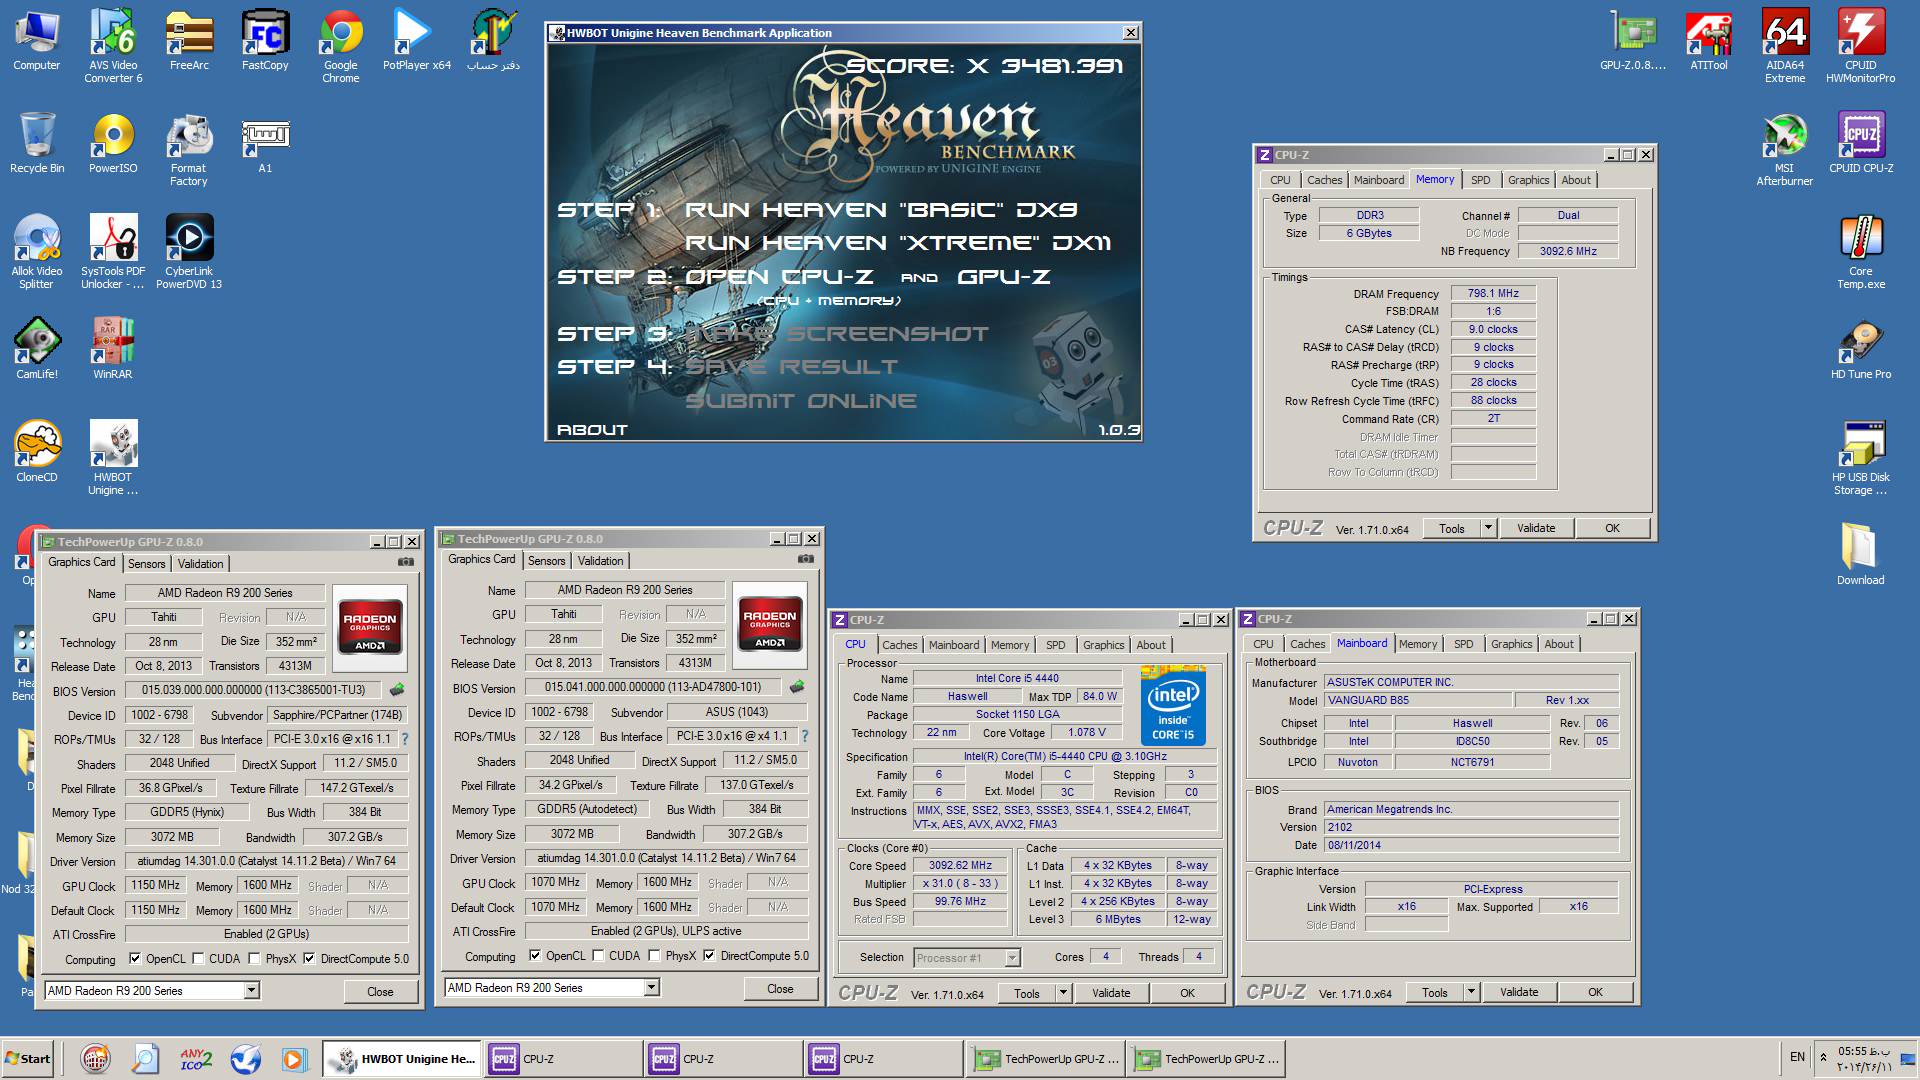Toggle CUDA checkbox in left GPU-Z
Screen dimensions: 1920x1080
197,959
